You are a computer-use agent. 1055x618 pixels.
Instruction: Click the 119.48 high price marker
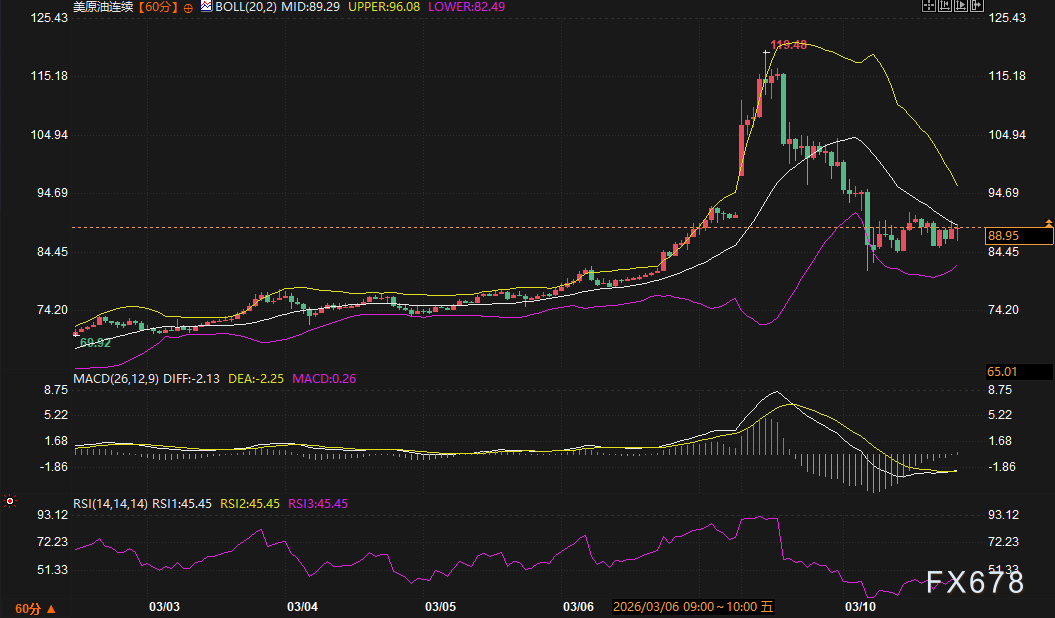tap(789, 45)
